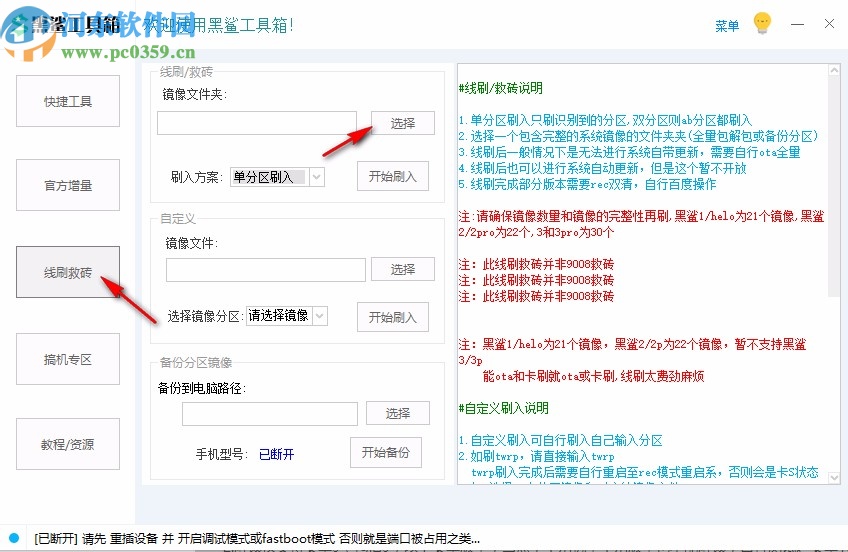Pick backup path with the 选择 button
Image resolution: width=848 pixels, height=552 pixels.
pyautogui.click(x=398, y=413)
